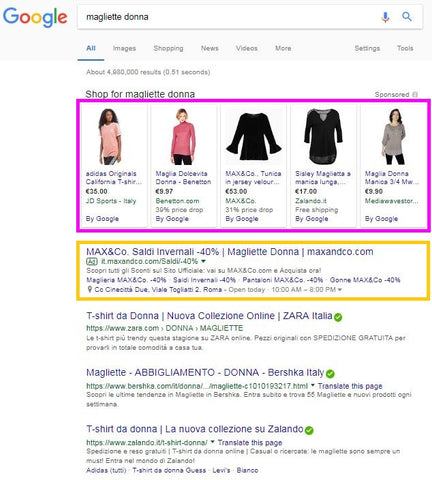Expand MAX&Co. store opening hours arrow
Screen dimensions: 432x480
coord(340,290)
